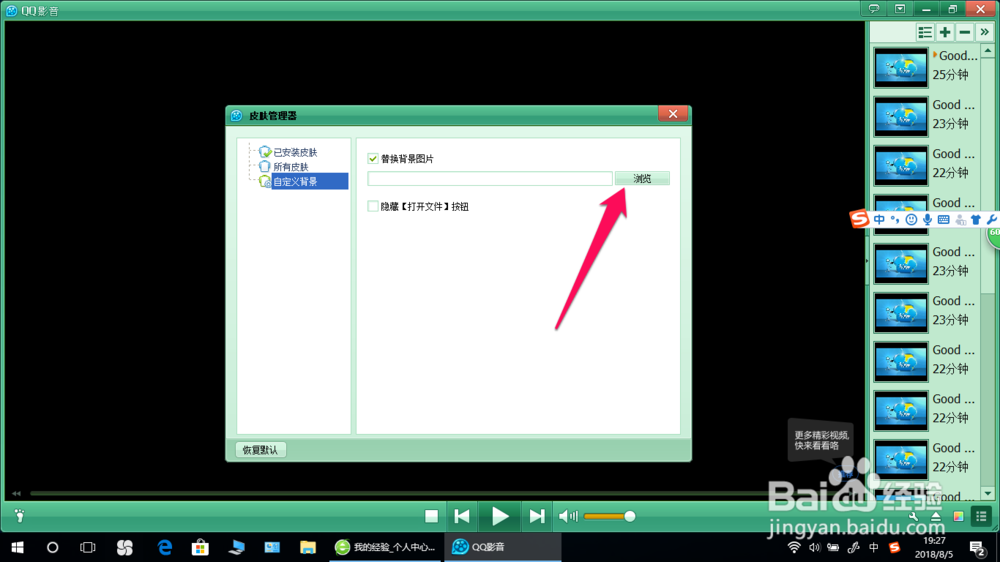The height and width of the screenshot is (562, 1000).
Task: Open the feedback speech bubble icon in title bar
Action: point(874,9)
